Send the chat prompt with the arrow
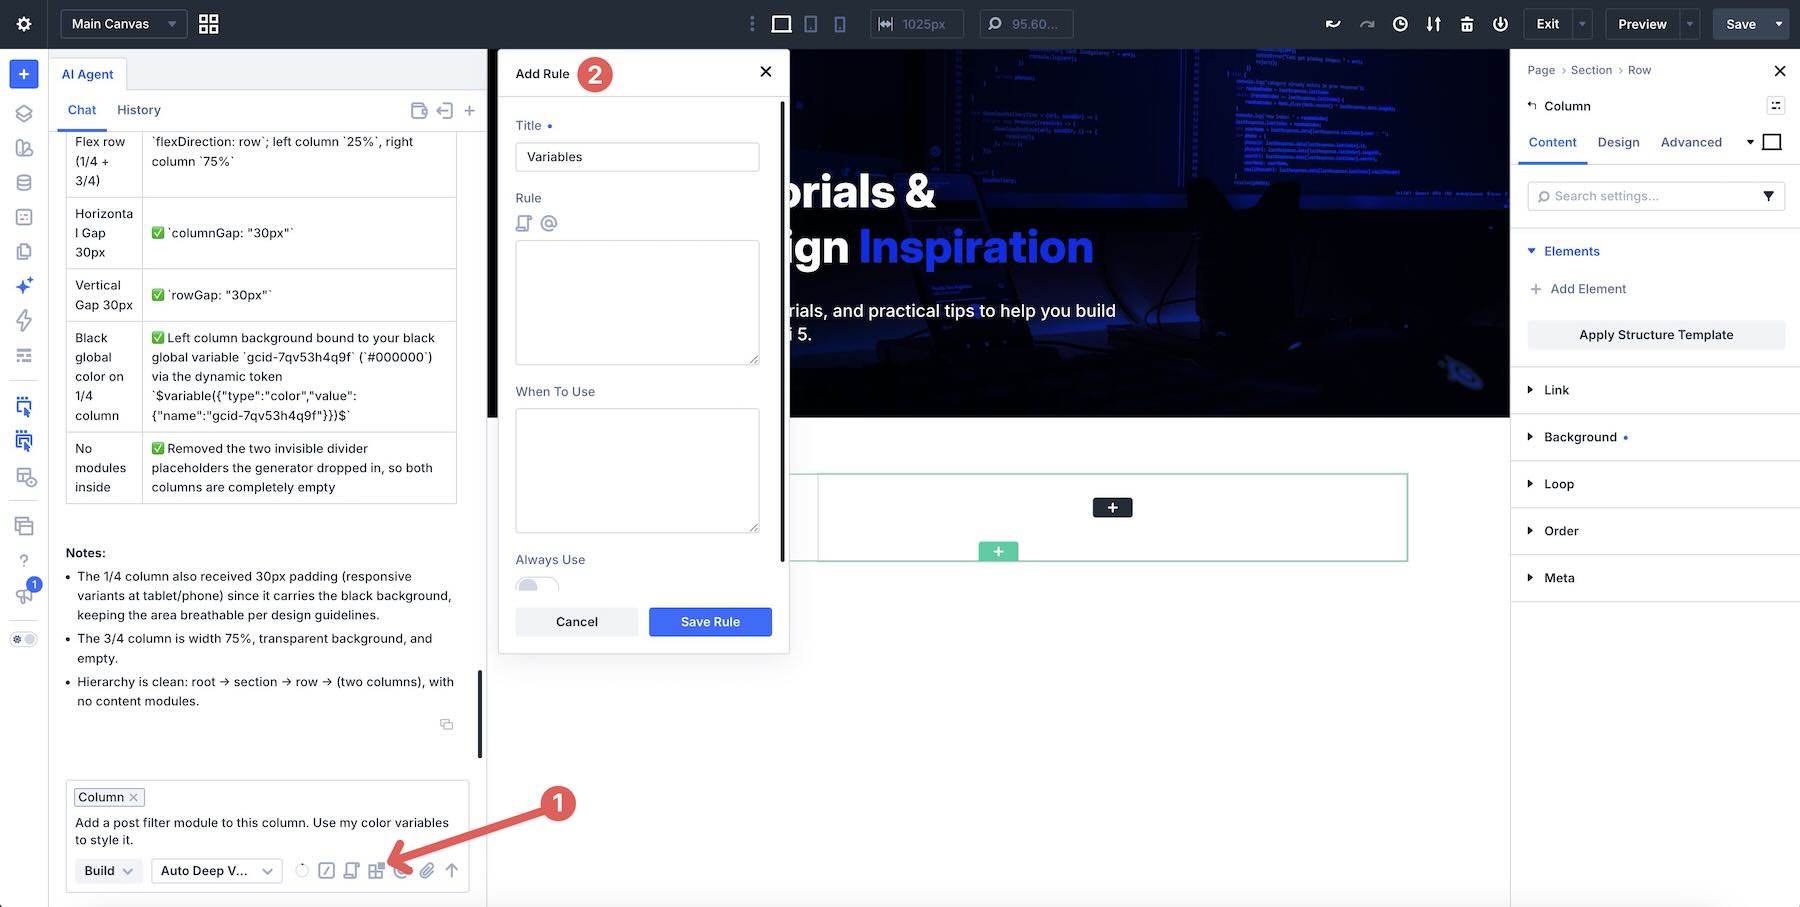Viewport: 1800px width, 907px height. (x=452, y=871)
